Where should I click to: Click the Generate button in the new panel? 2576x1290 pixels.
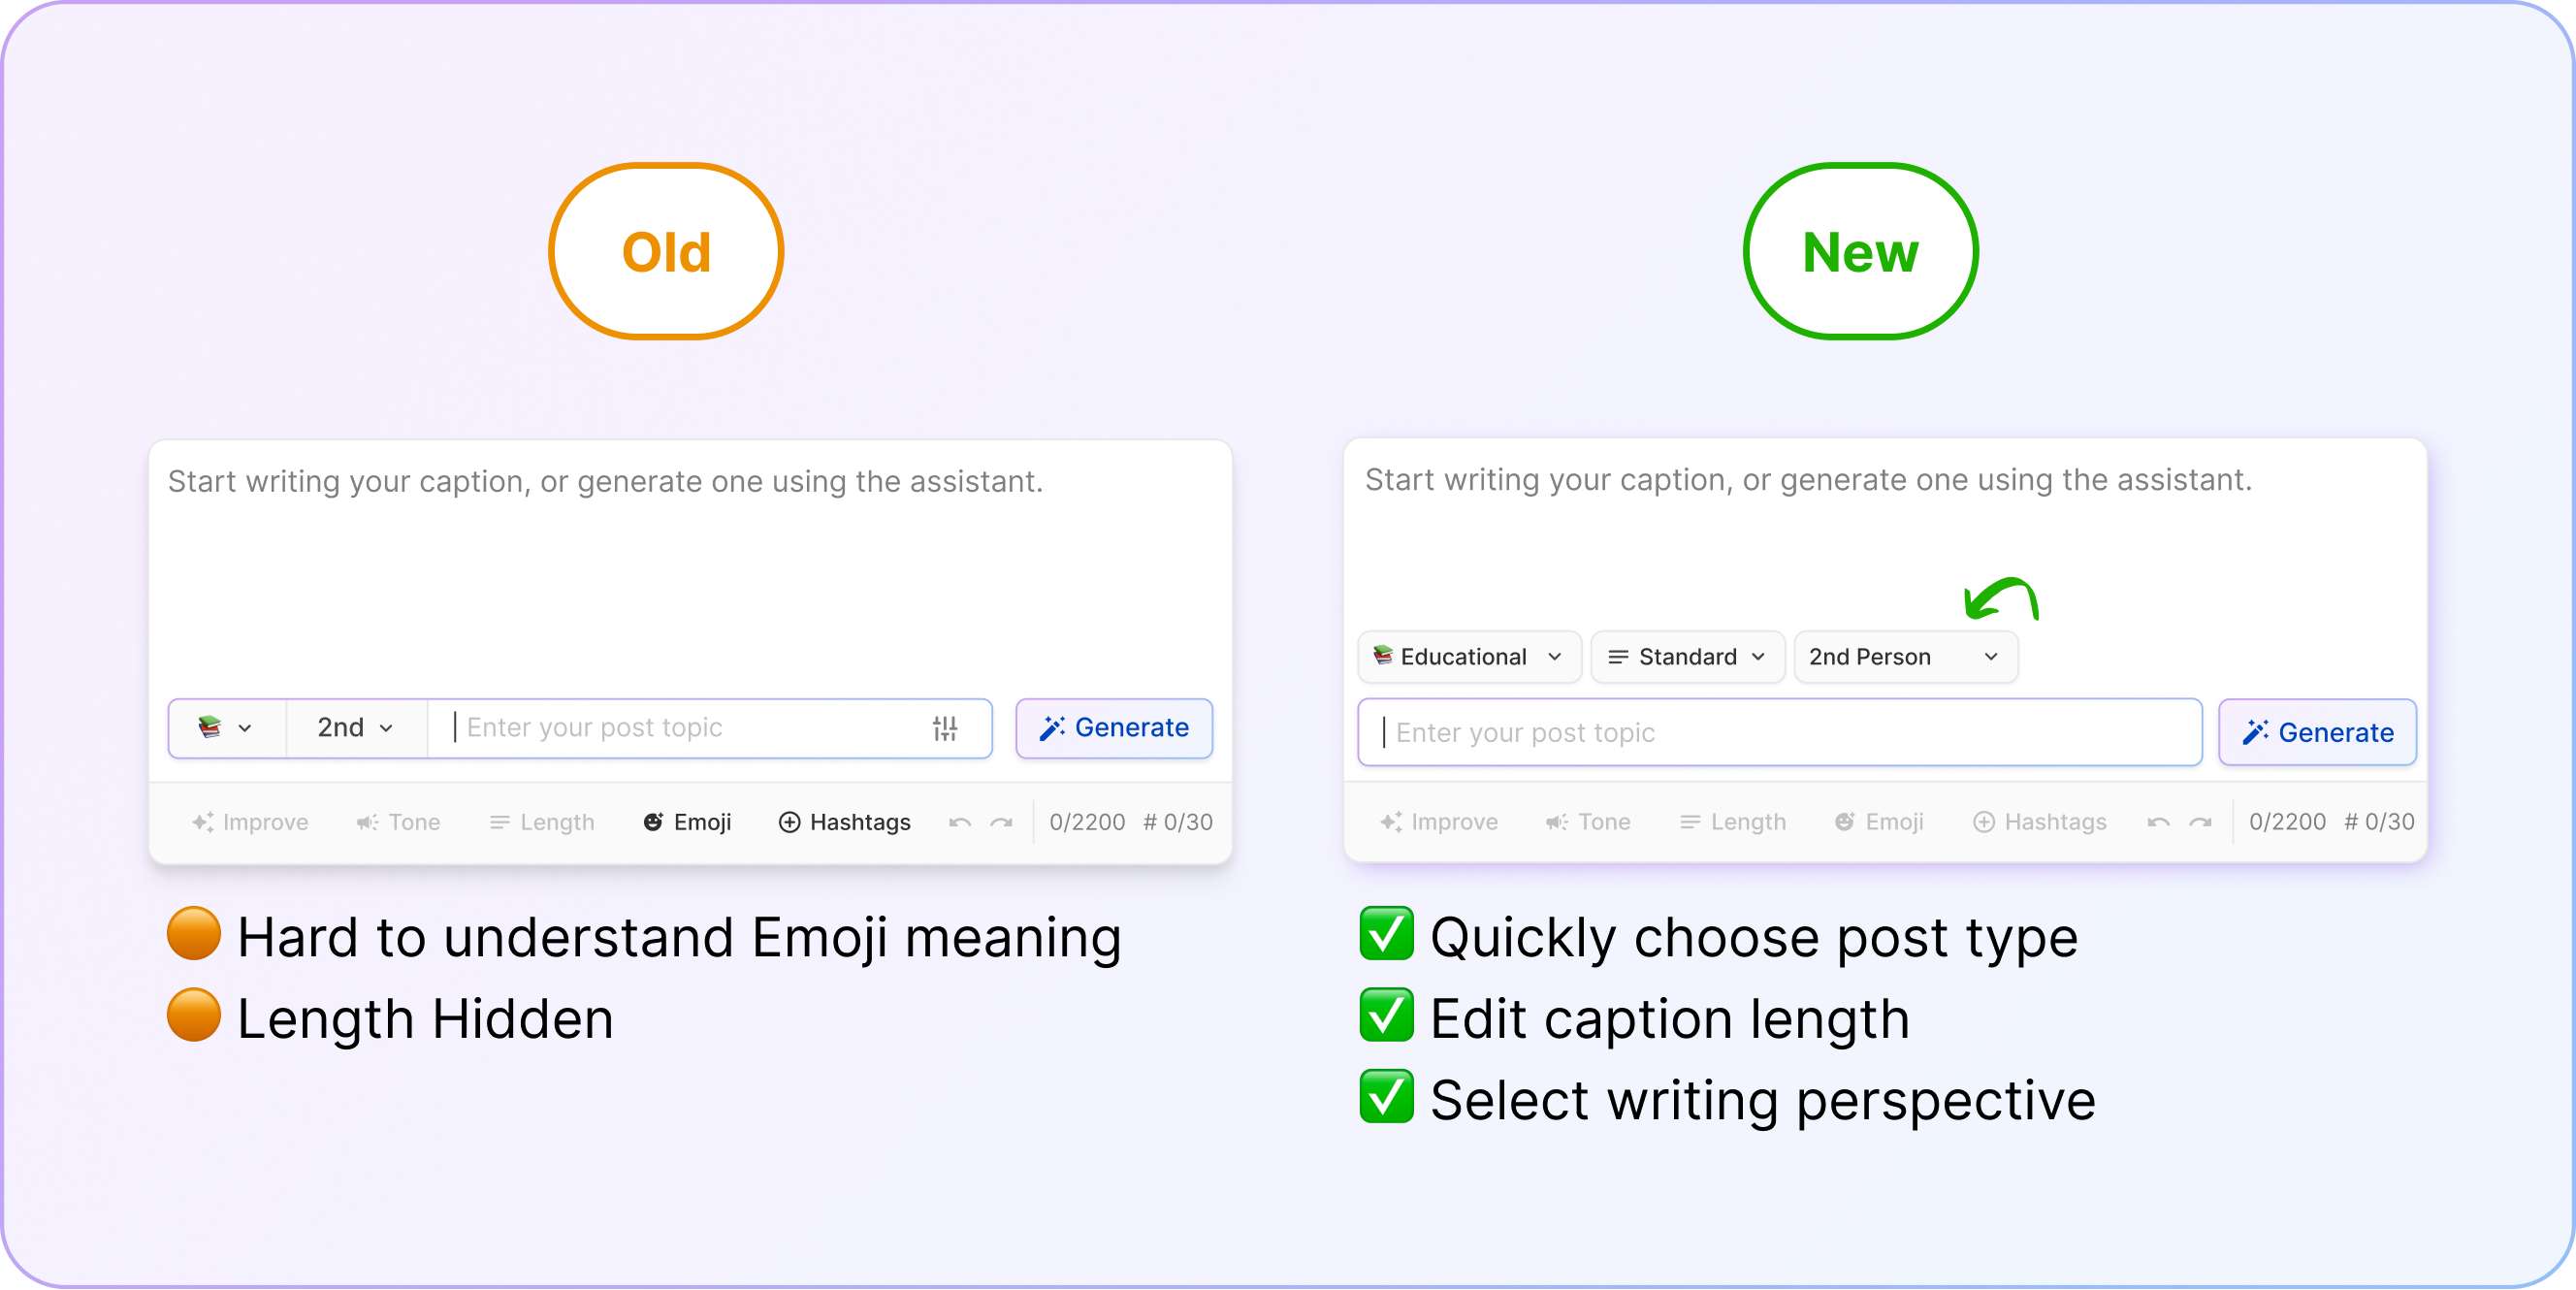(2317, 733)
